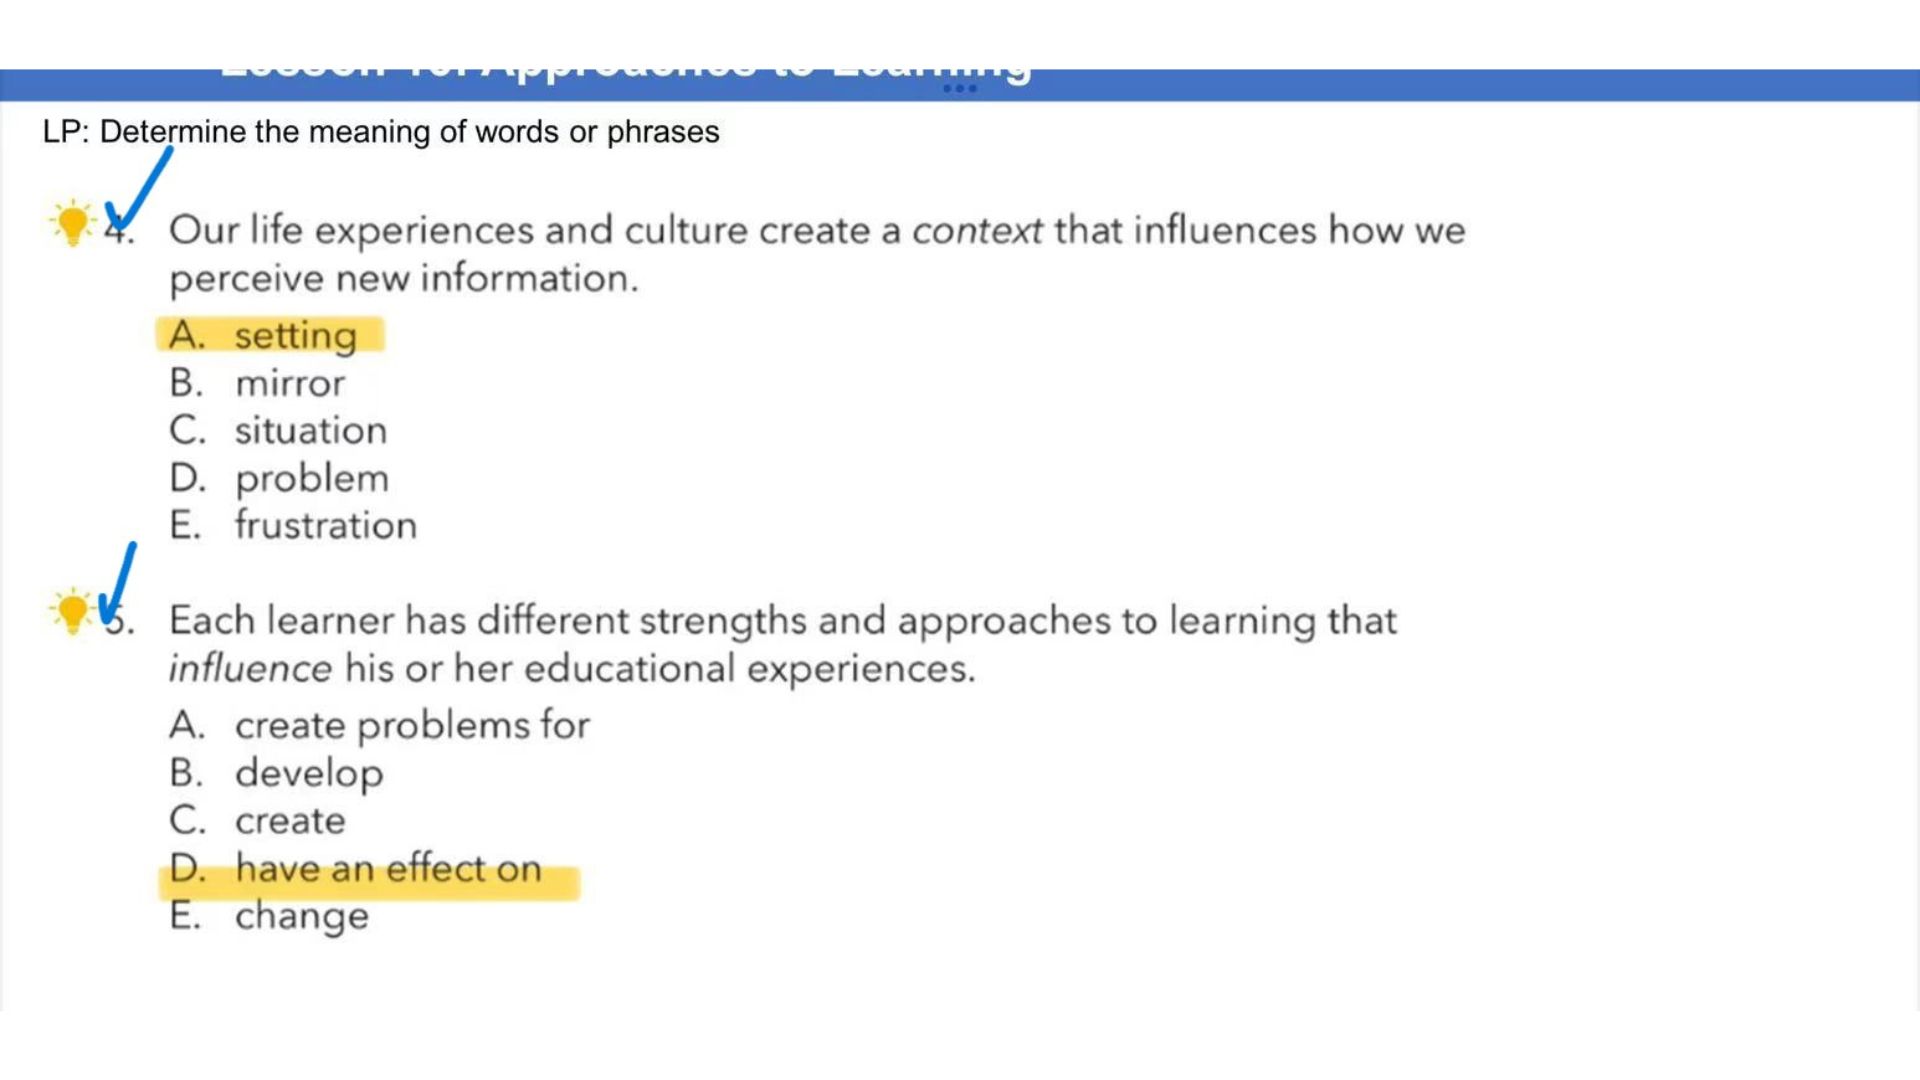The height and width of the screenshot is (1080, 1920).
Task: Click the blue checkmark on question 4
Action: pyautogui.click(x=138, y=190)
